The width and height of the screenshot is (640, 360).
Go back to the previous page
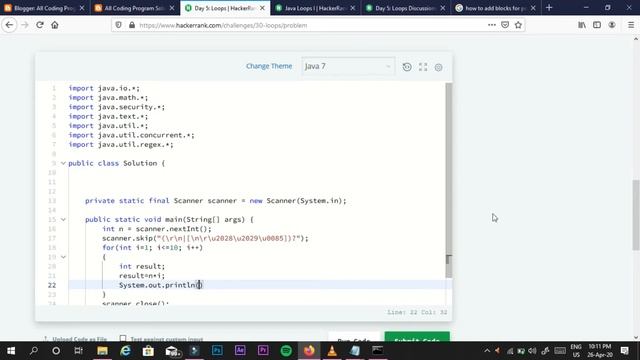tap(9, 25)
